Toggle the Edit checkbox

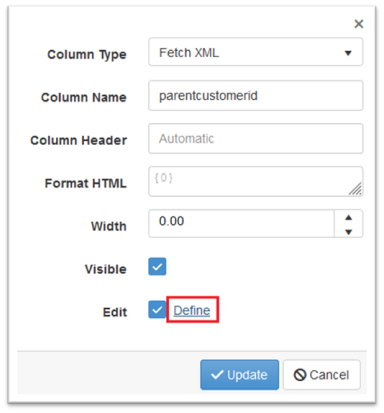pyautogui.click(x=157, y=310)
